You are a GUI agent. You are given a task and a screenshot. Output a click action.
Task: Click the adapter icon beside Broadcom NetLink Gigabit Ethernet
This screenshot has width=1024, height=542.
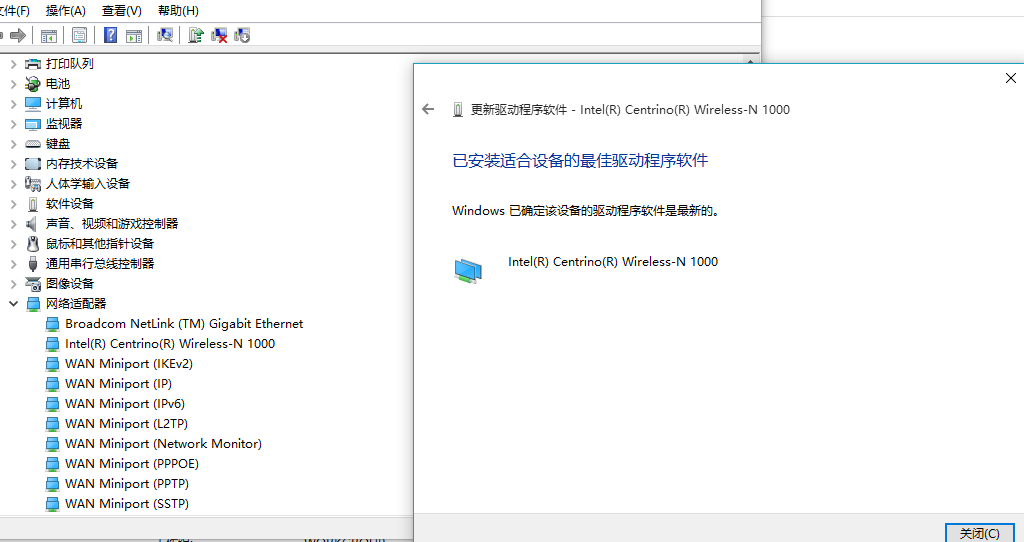[x=52, y=324]
